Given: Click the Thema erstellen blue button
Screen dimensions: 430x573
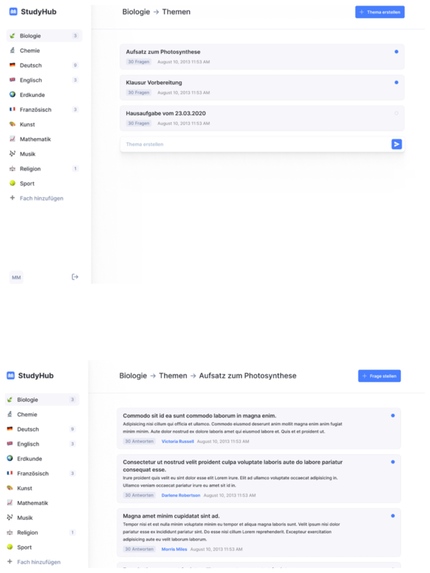Looking at the screenshot, I should [380, 12].
